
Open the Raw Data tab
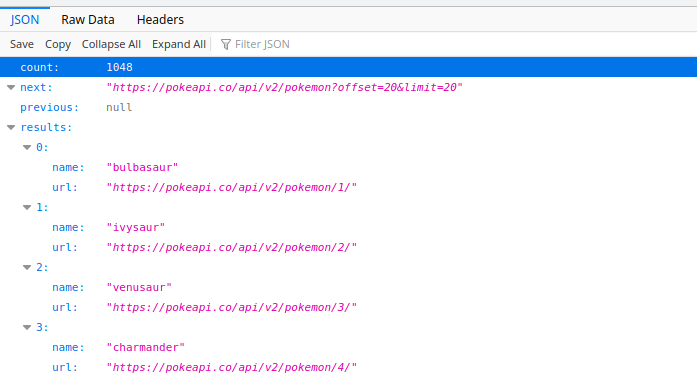(88, 20)
